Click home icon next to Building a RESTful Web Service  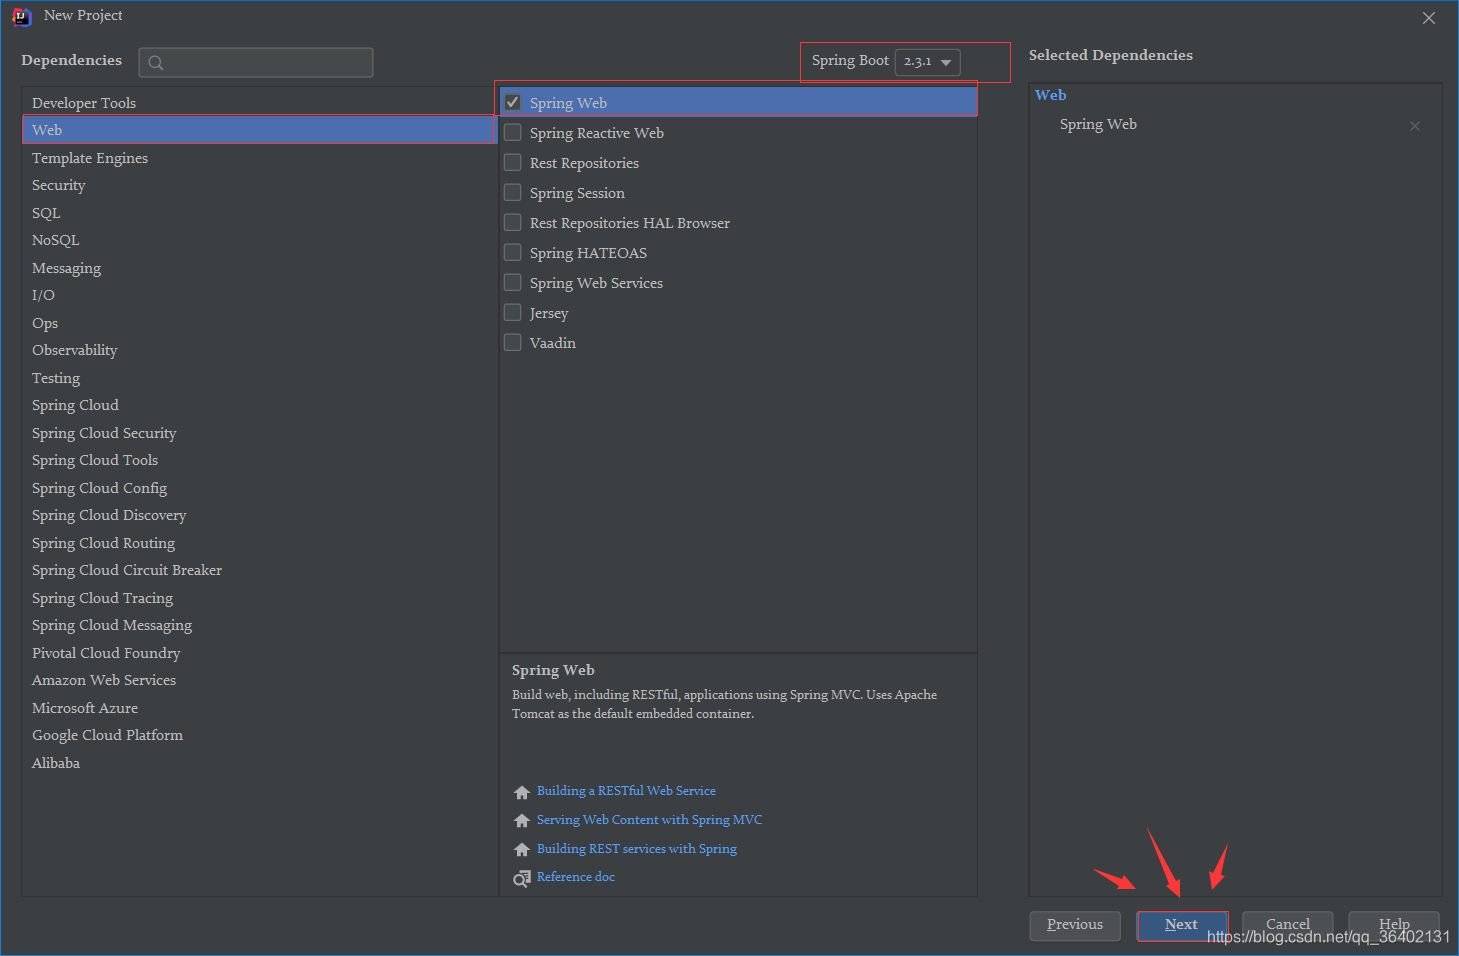[x=522, y=792]
